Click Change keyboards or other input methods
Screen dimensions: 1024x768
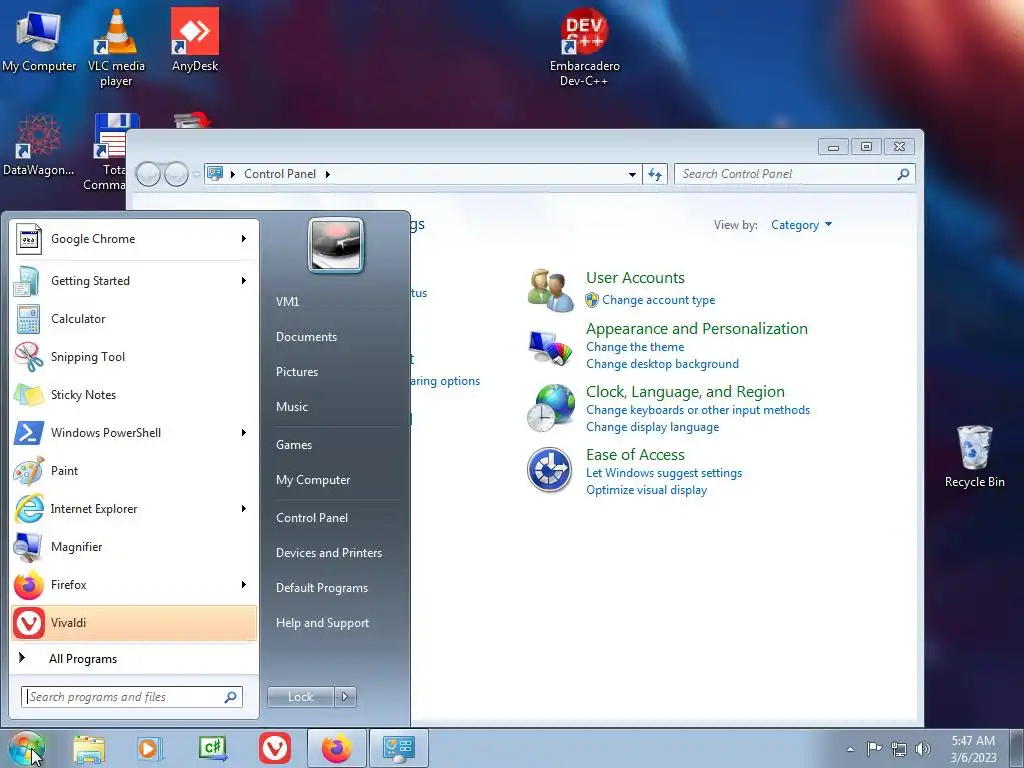point(697,410)
